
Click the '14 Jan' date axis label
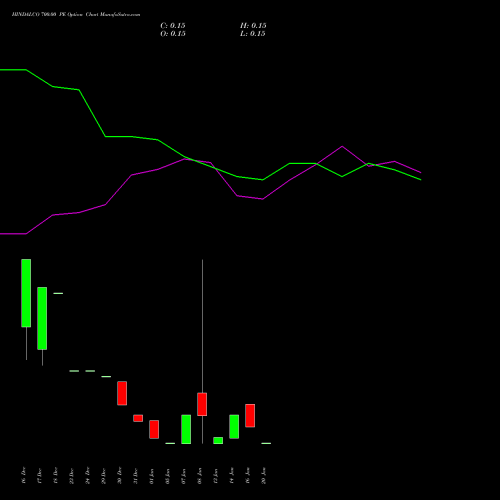tap(232, 476)
